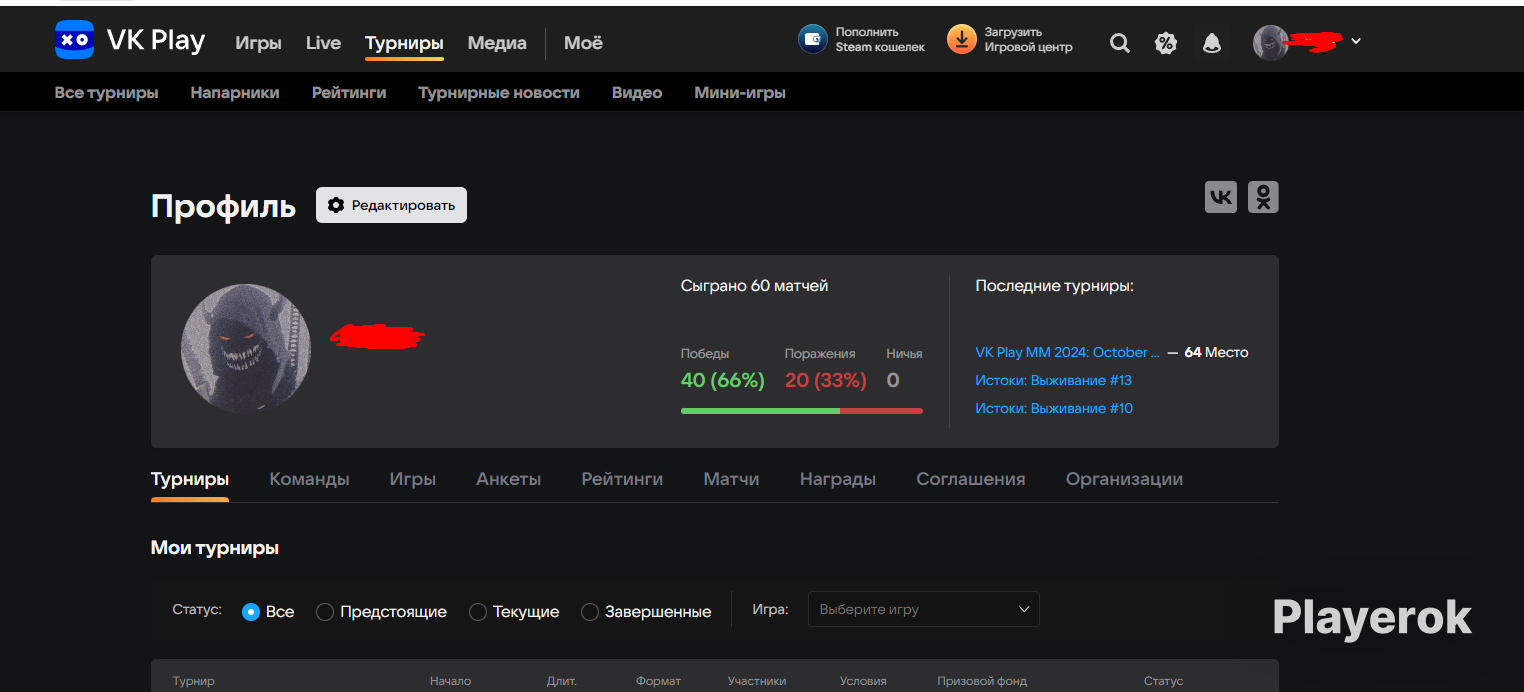Viewport: 1524px width, 692px height.
Task: Open the discounts percent badge icon
Action: click(1166, 43)
